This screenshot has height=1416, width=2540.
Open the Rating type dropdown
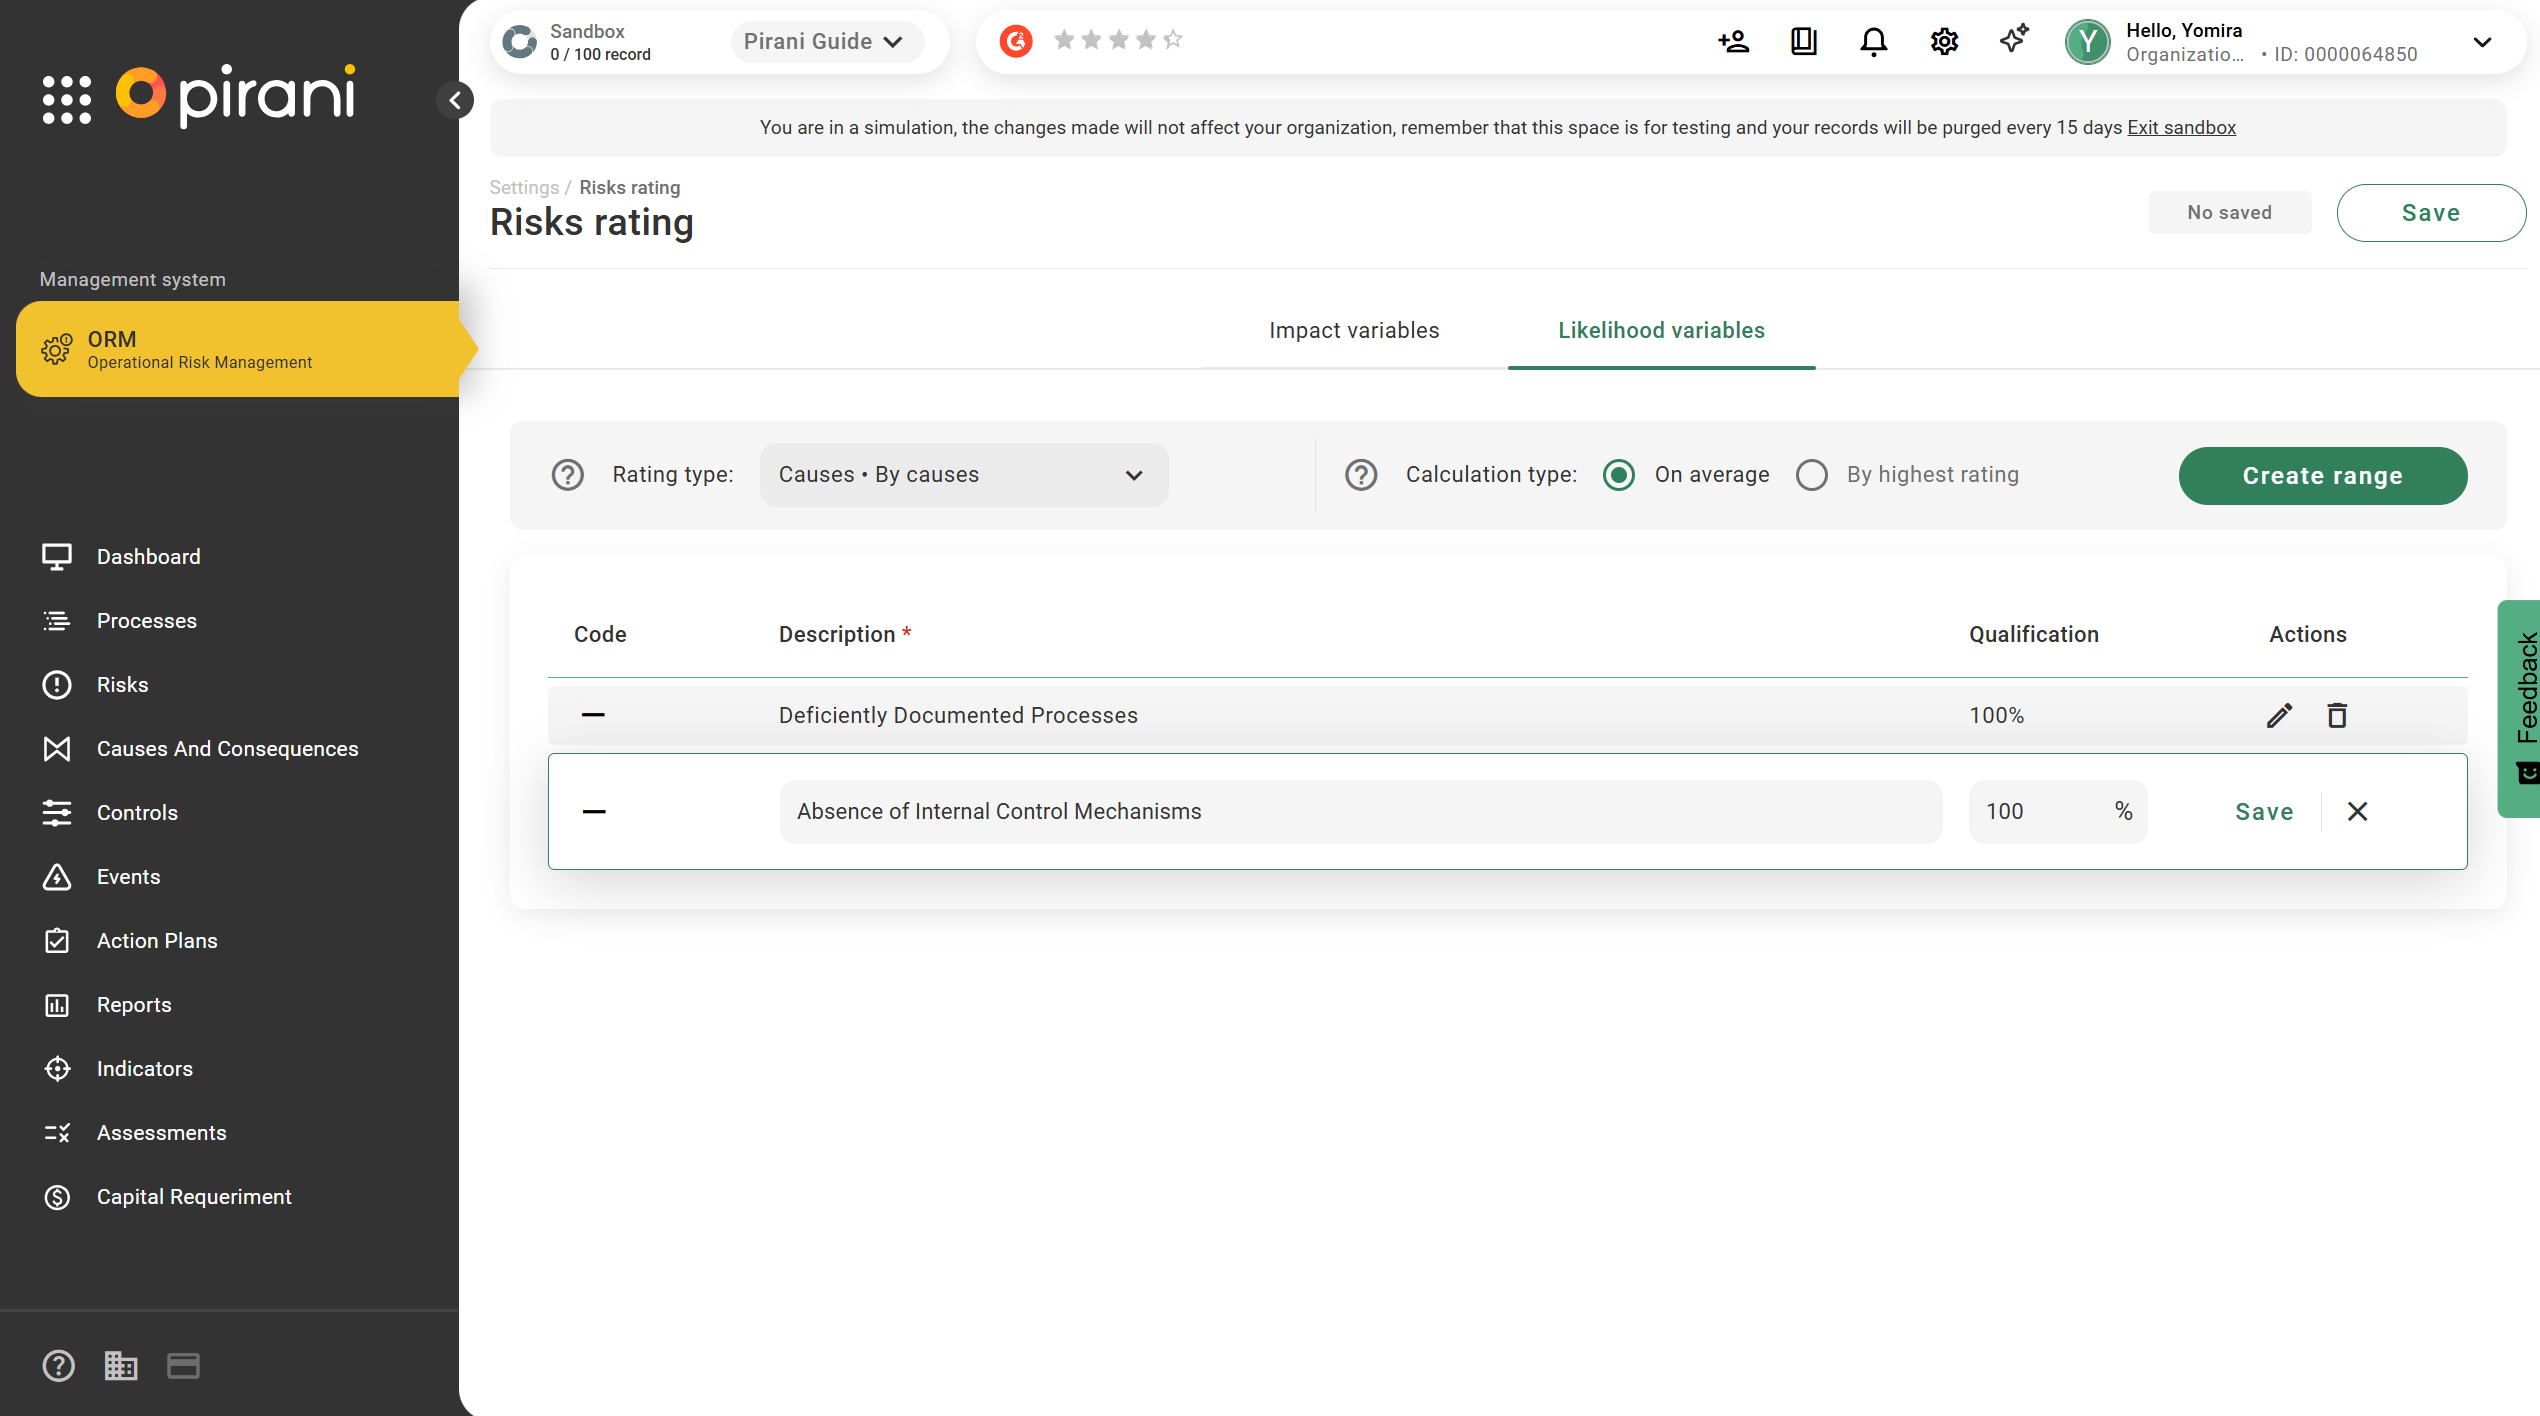963,475
